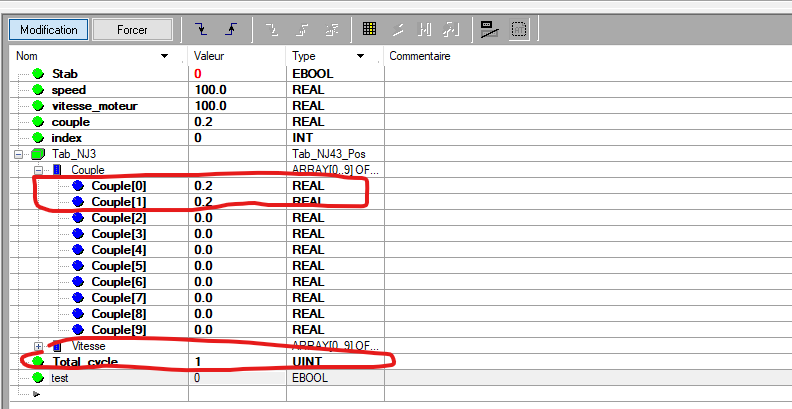Click the Commentaire column header
The image size is (792, 409).
click(x=420, y=57)
